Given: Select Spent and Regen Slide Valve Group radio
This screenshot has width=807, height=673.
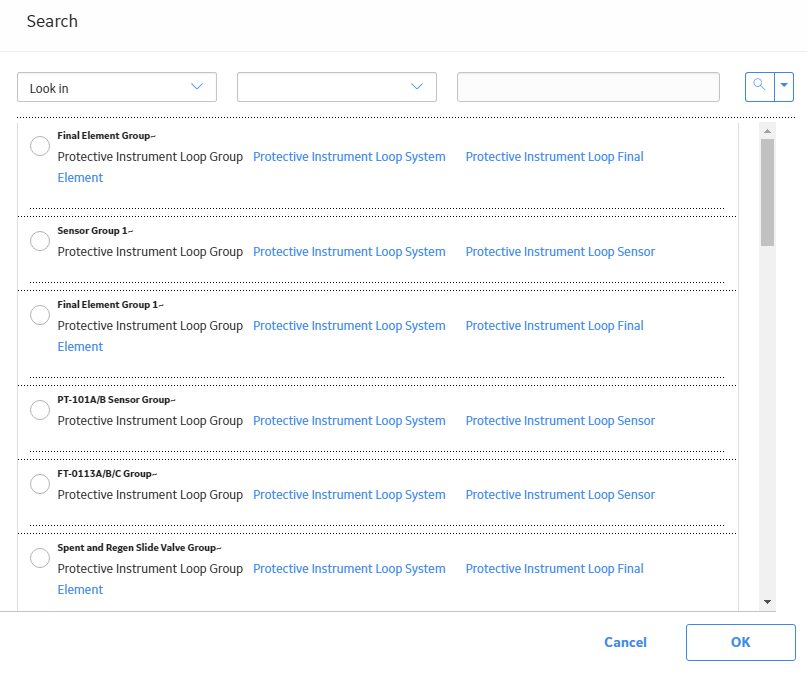Looking at the screenshot, I should [40, 558].
